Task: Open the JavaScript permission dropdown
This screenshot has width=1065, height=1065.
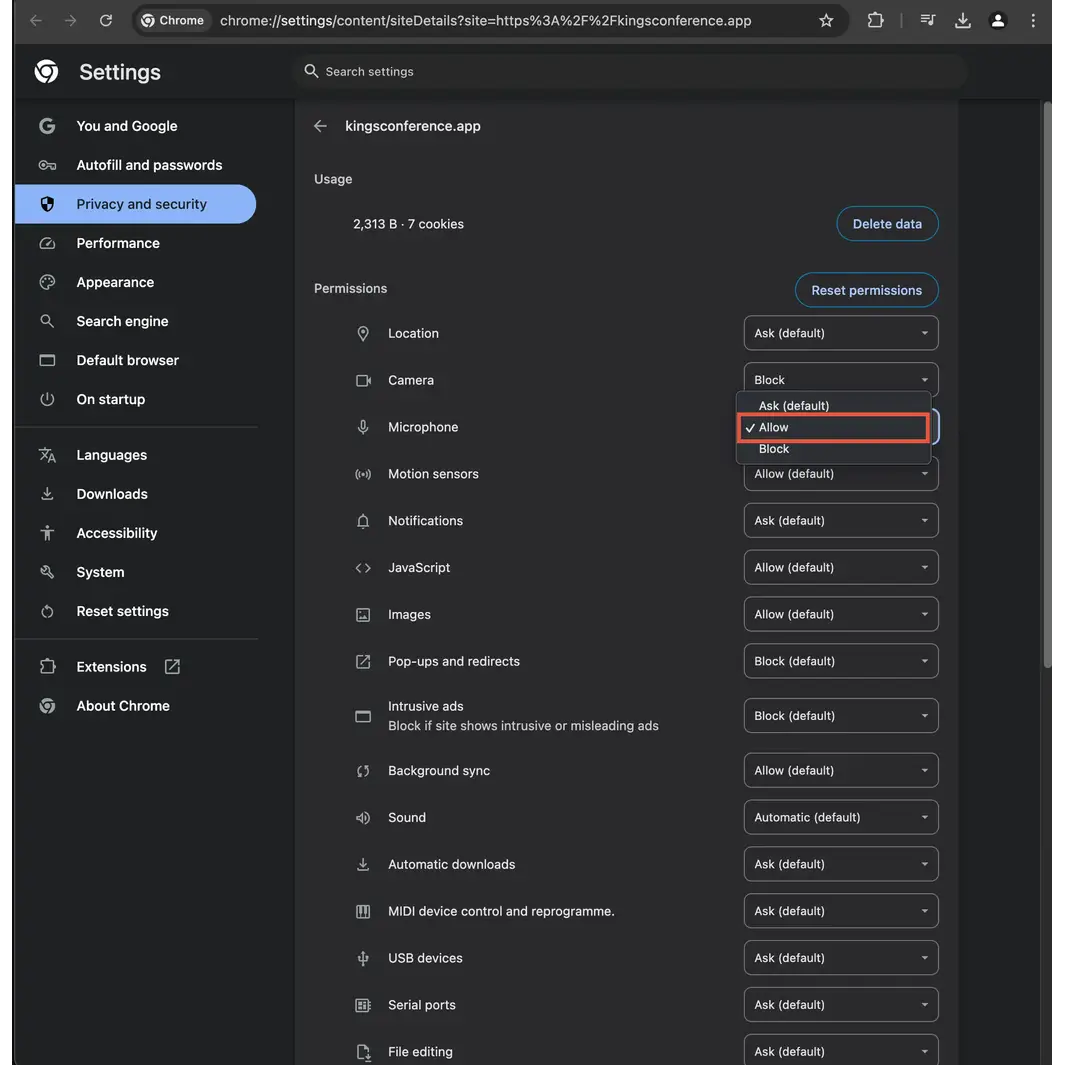Action: coord(841,567)
